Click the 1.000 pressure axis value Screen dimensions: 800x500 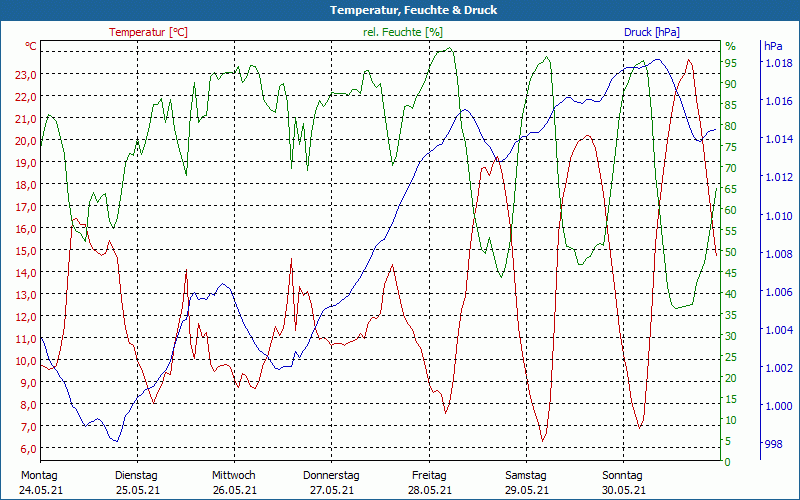(x=779, y=406)
